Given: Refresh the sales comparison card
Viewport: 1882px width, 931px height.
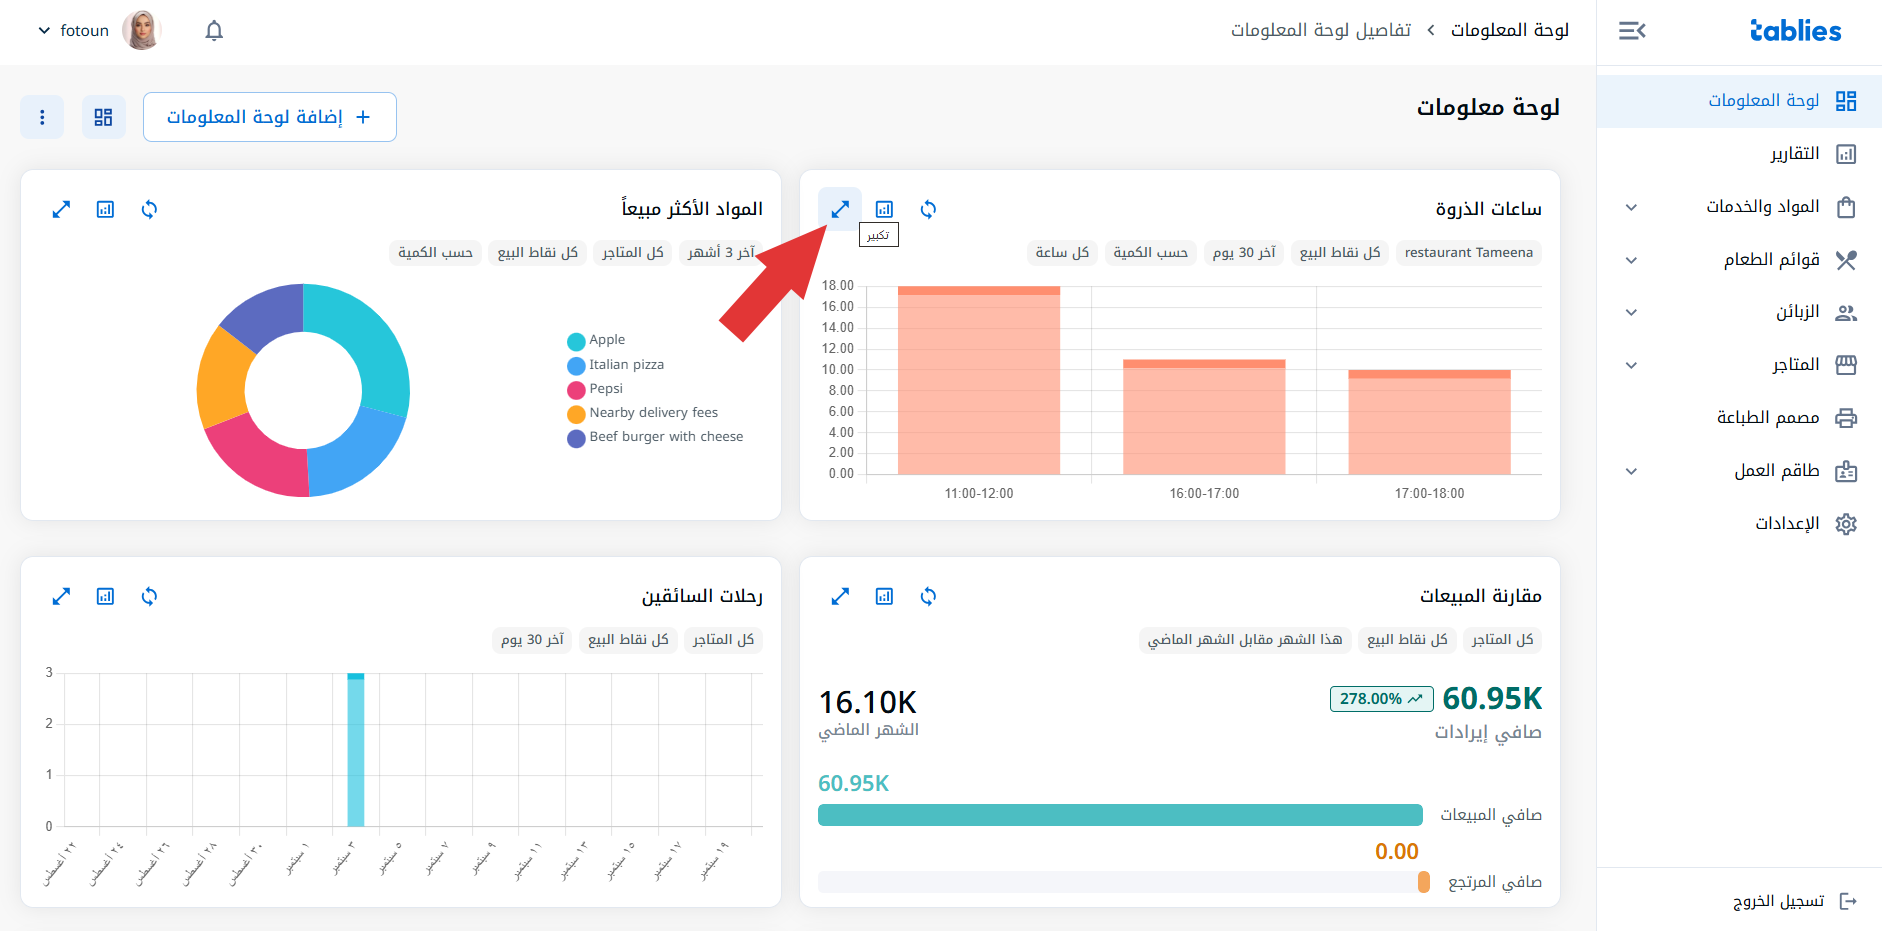Looking at the screenshot, I should click(x=928, y=596).
